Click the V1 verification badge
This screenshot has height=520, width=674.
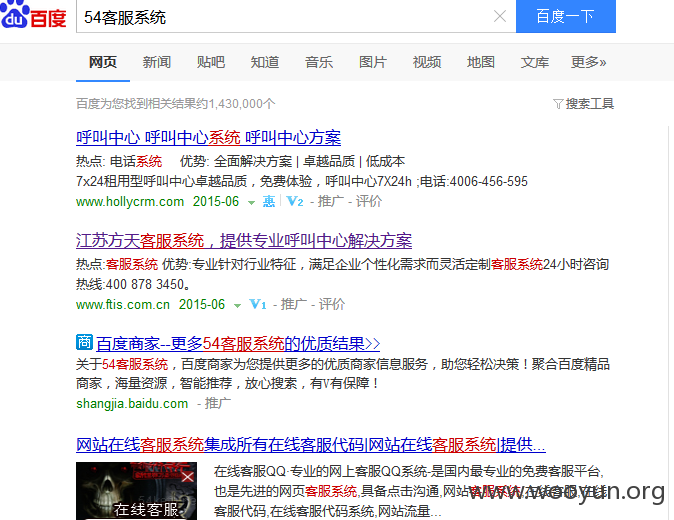pyautogui.click(x=258, y=304)
